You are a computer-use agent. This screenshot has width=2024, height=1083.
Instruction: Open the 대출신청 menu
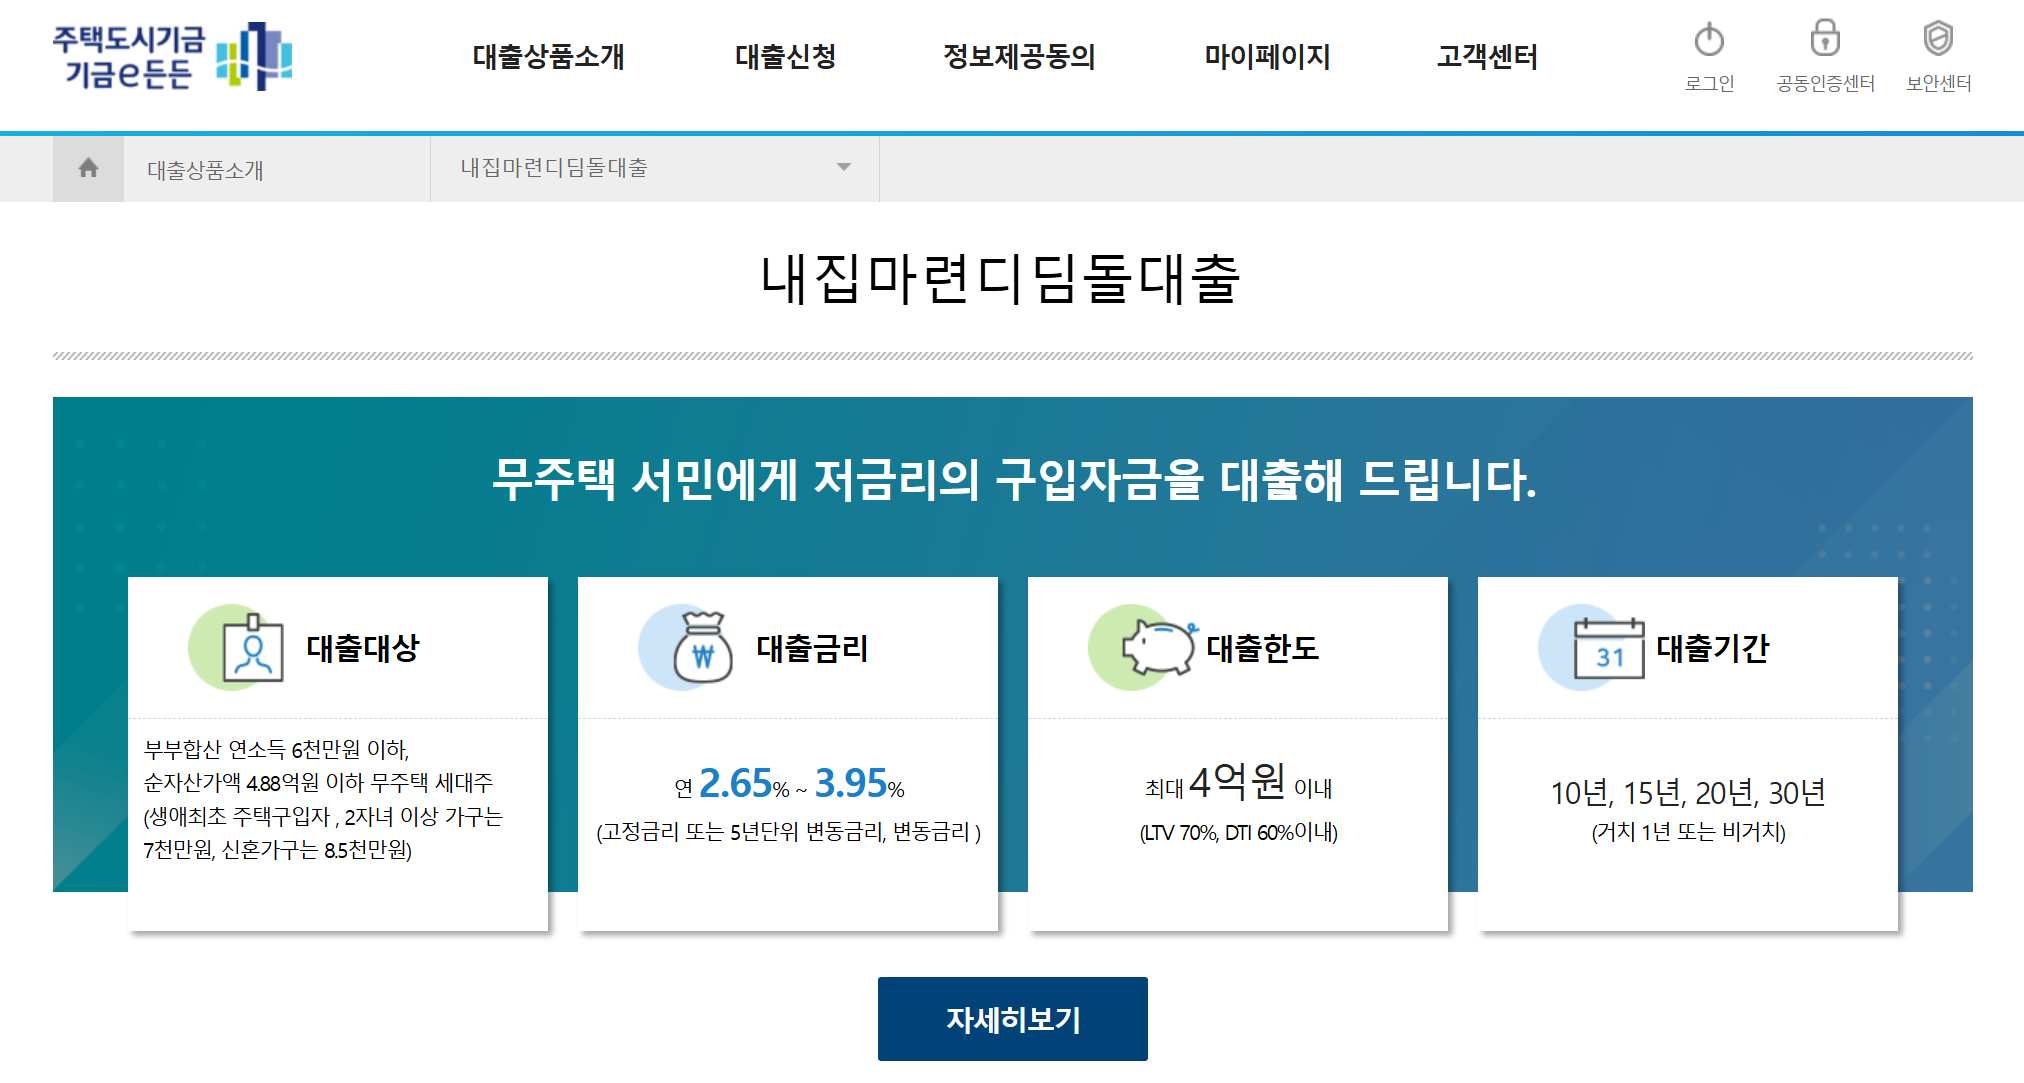click(786, 58)
